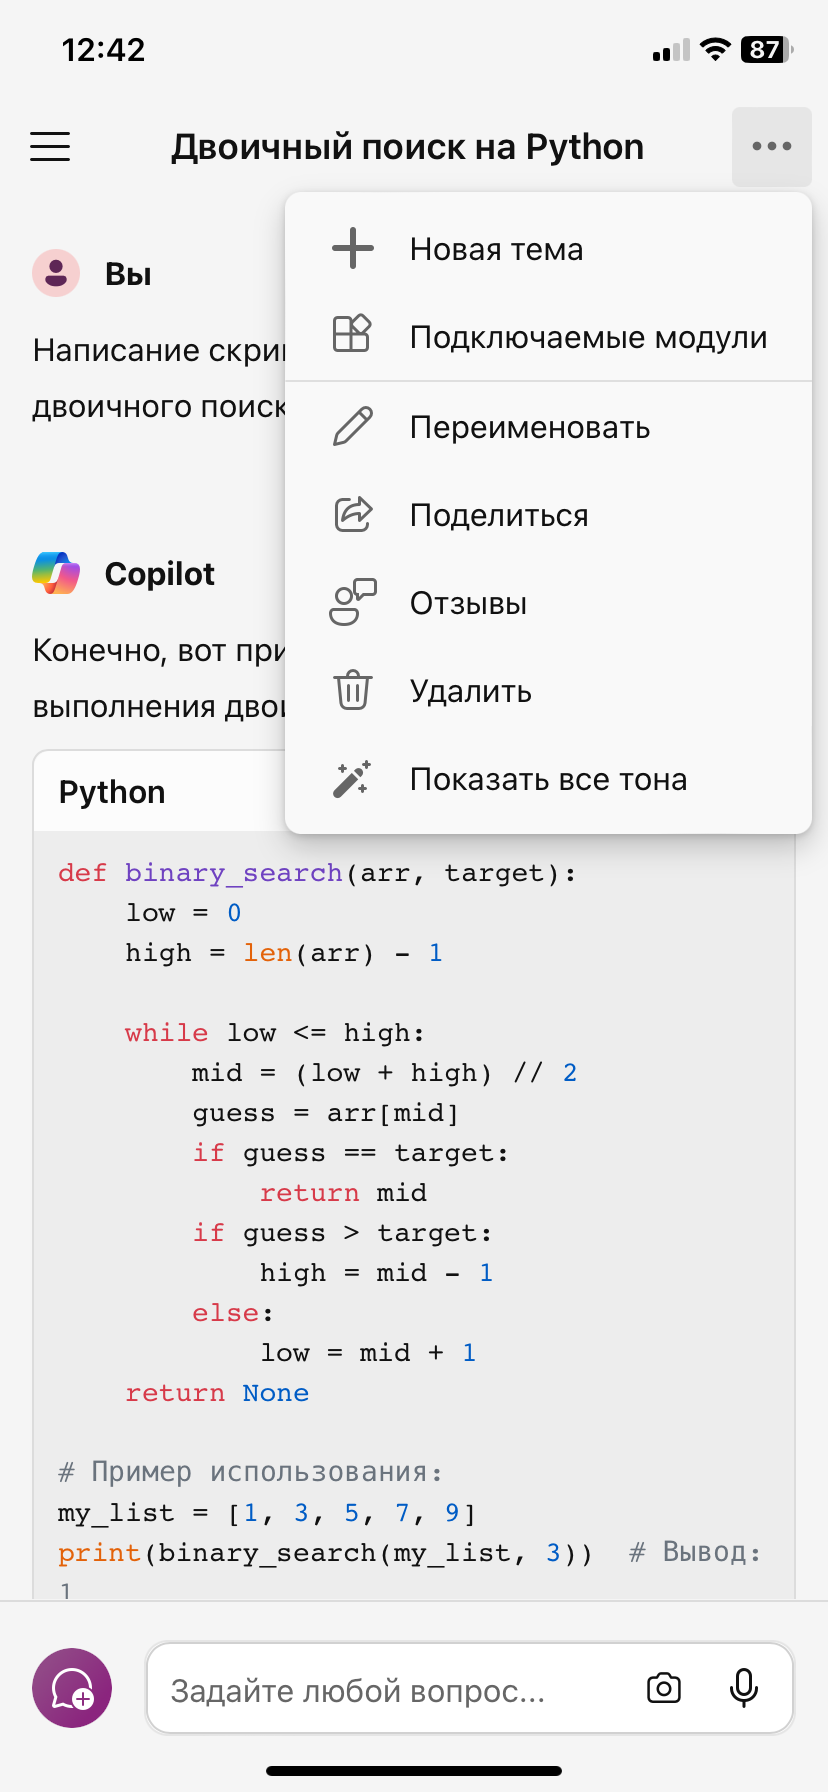Select 'Показать все тона' option

tap(548, 779)
